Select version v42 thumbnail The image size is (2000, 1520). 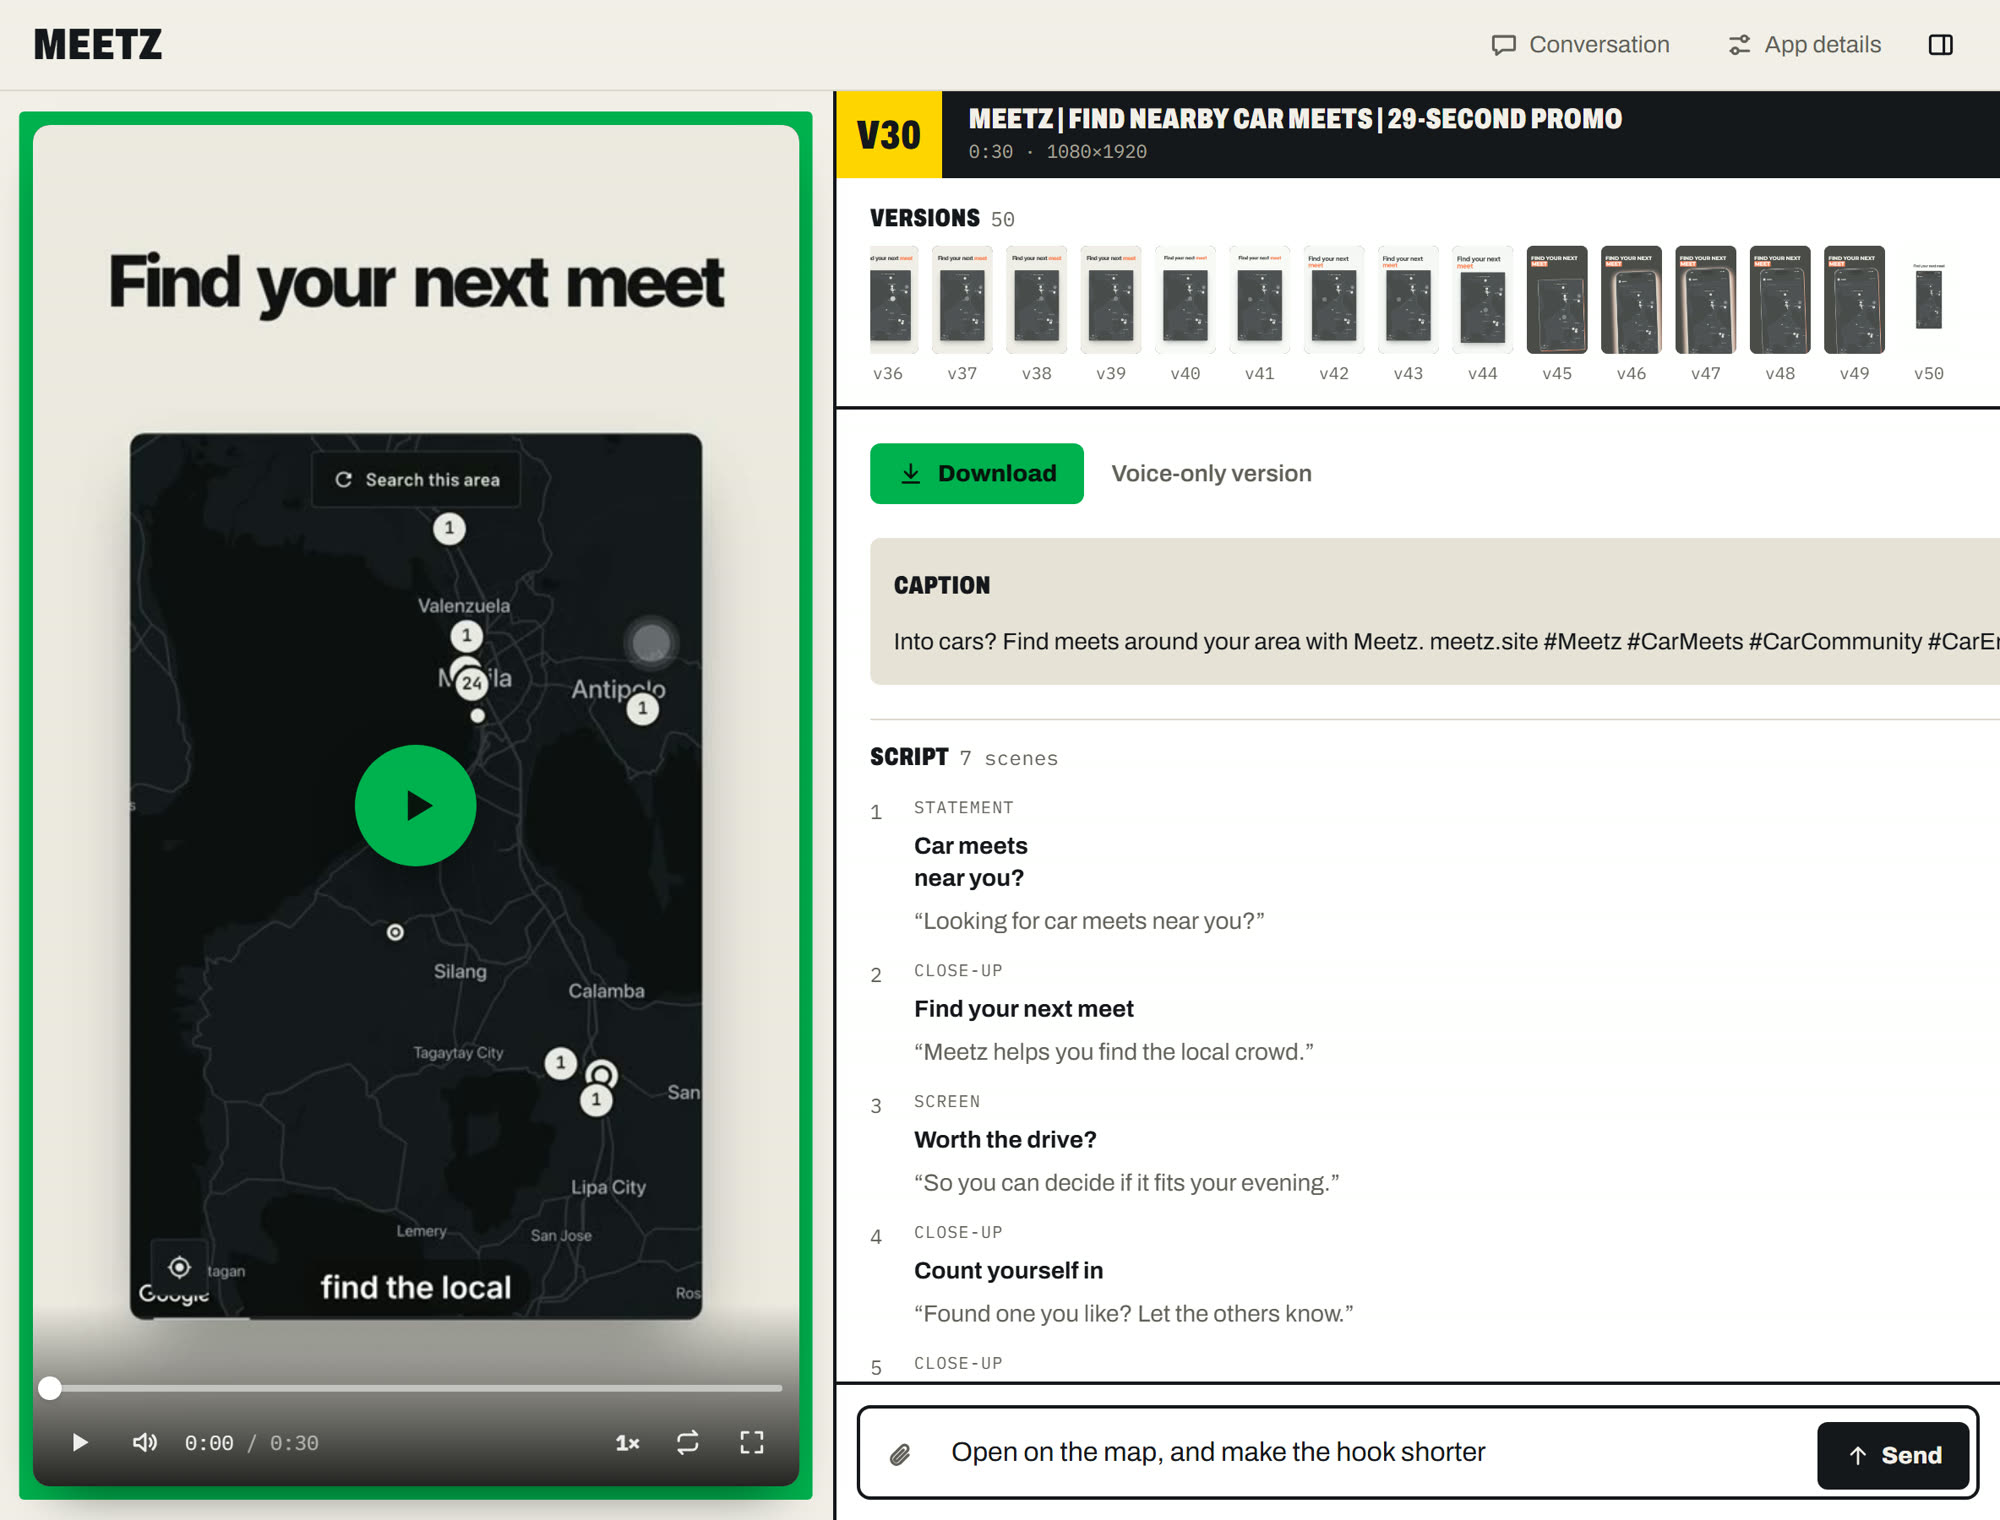coord(1334,300)
